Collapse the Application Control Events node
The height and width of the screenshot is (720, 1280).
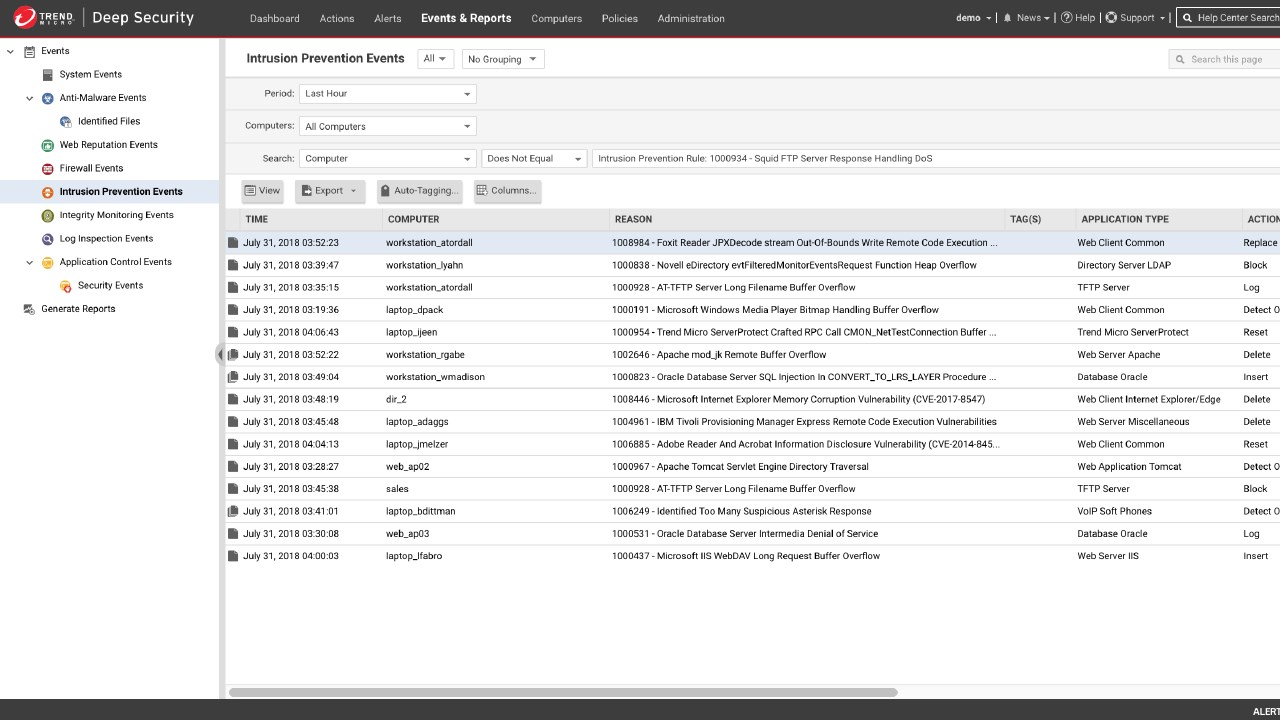pyautogui.click(x=30, y=262)
